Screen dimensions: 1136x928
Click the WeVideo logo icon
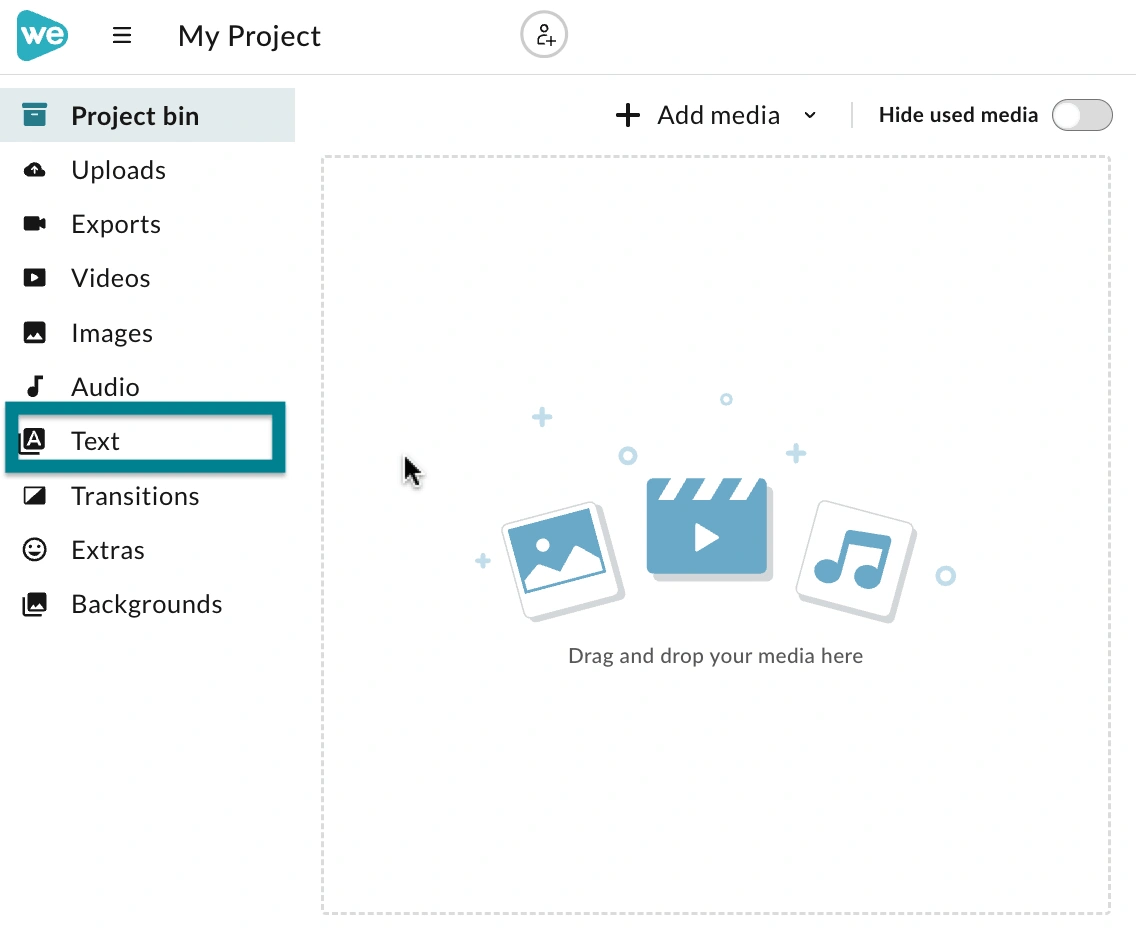42,35
